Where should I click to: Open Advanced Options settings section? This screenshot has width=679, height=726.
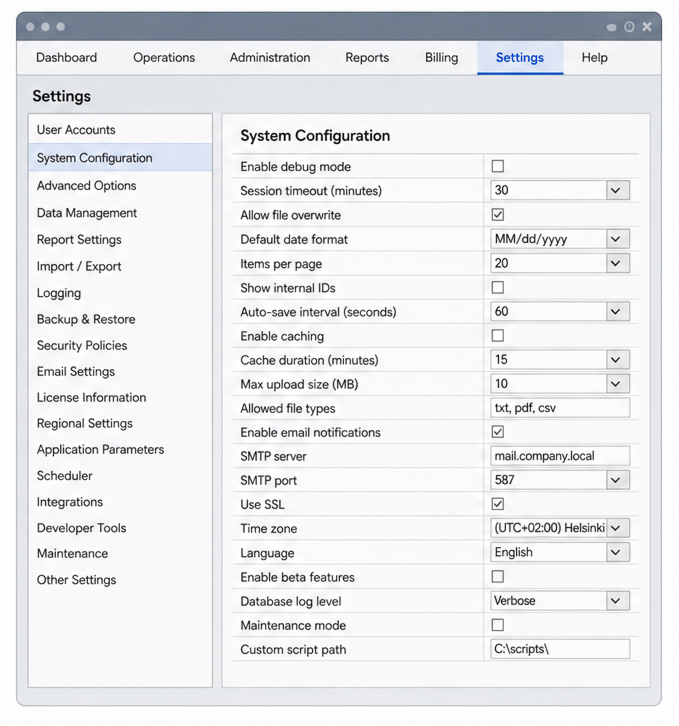tap(120, 185)
